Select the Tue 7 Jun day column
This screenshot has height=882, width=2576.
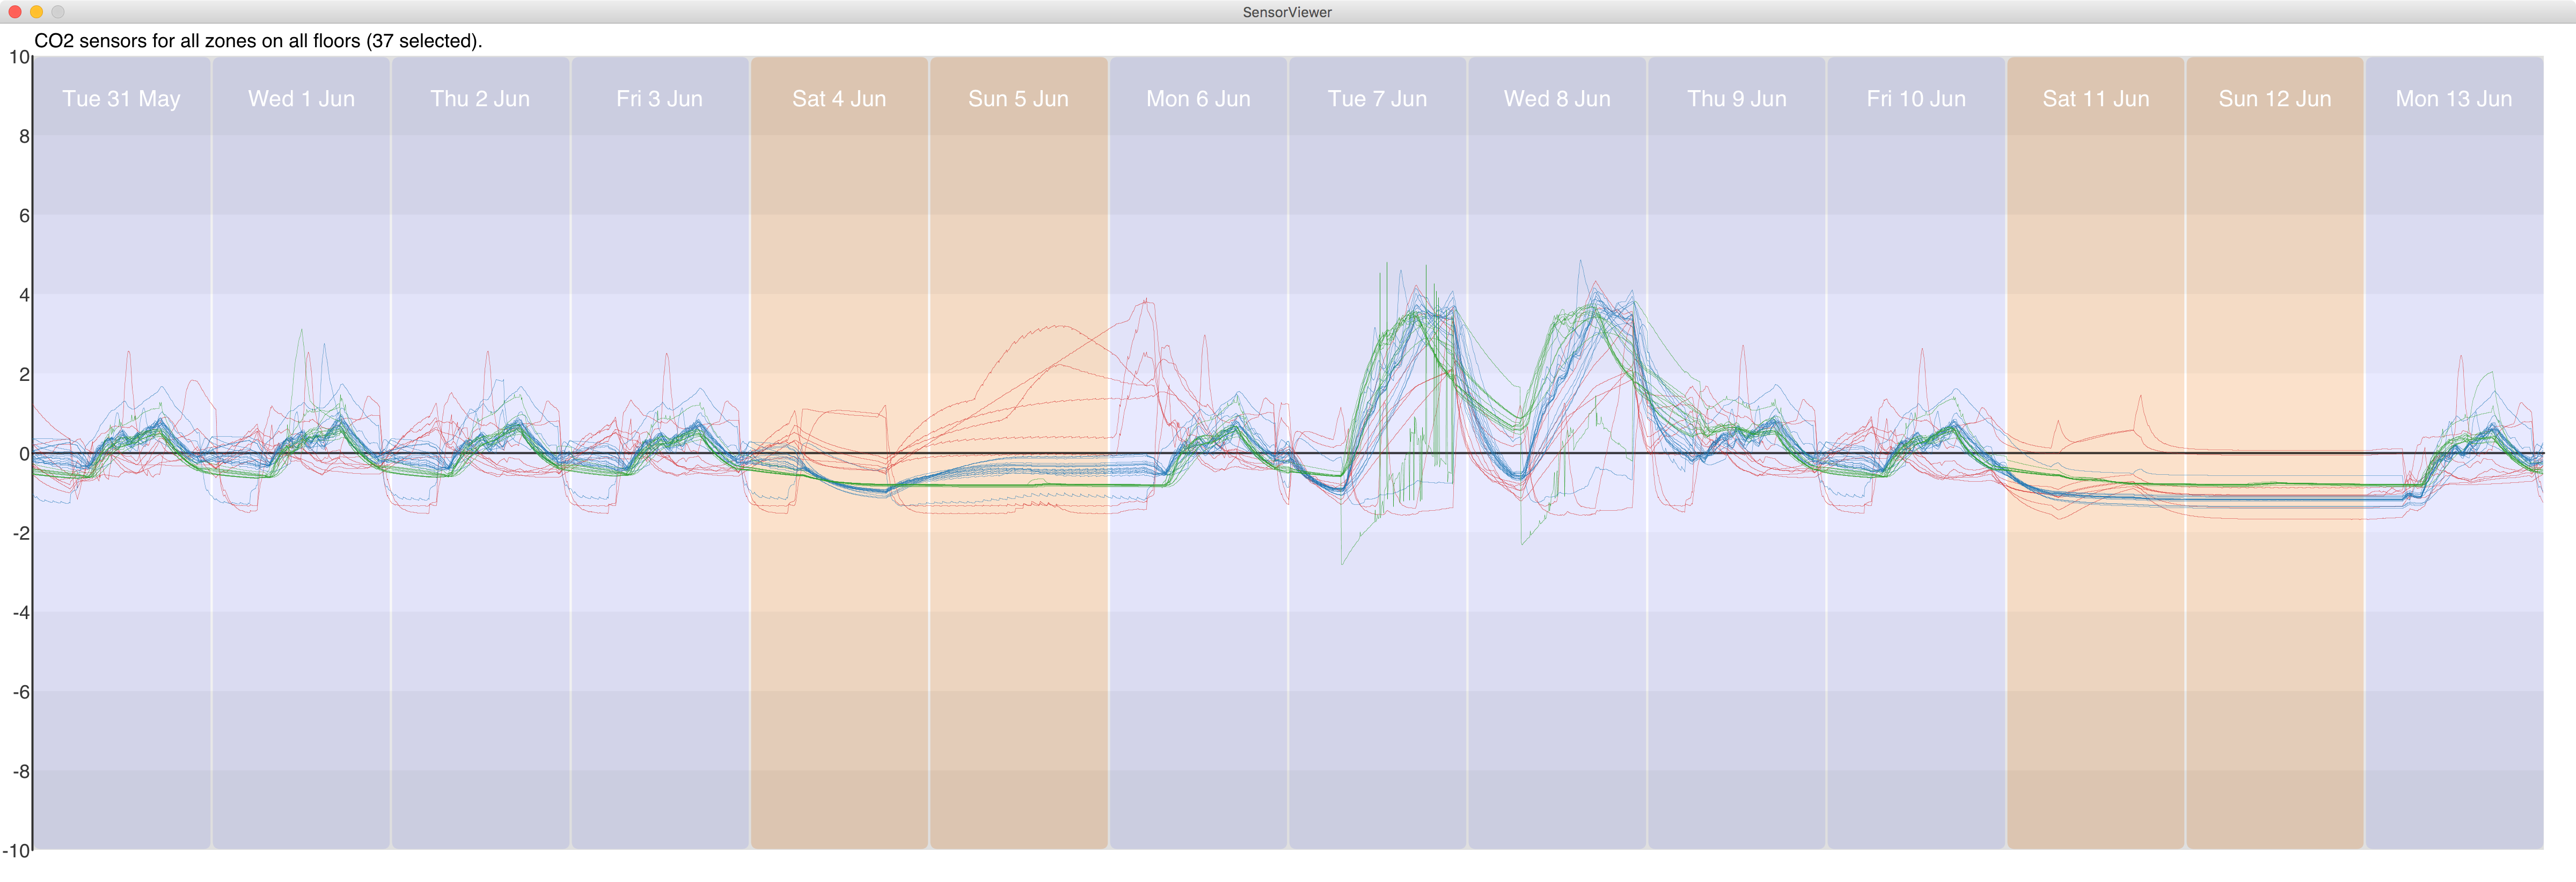(1378, 452)
